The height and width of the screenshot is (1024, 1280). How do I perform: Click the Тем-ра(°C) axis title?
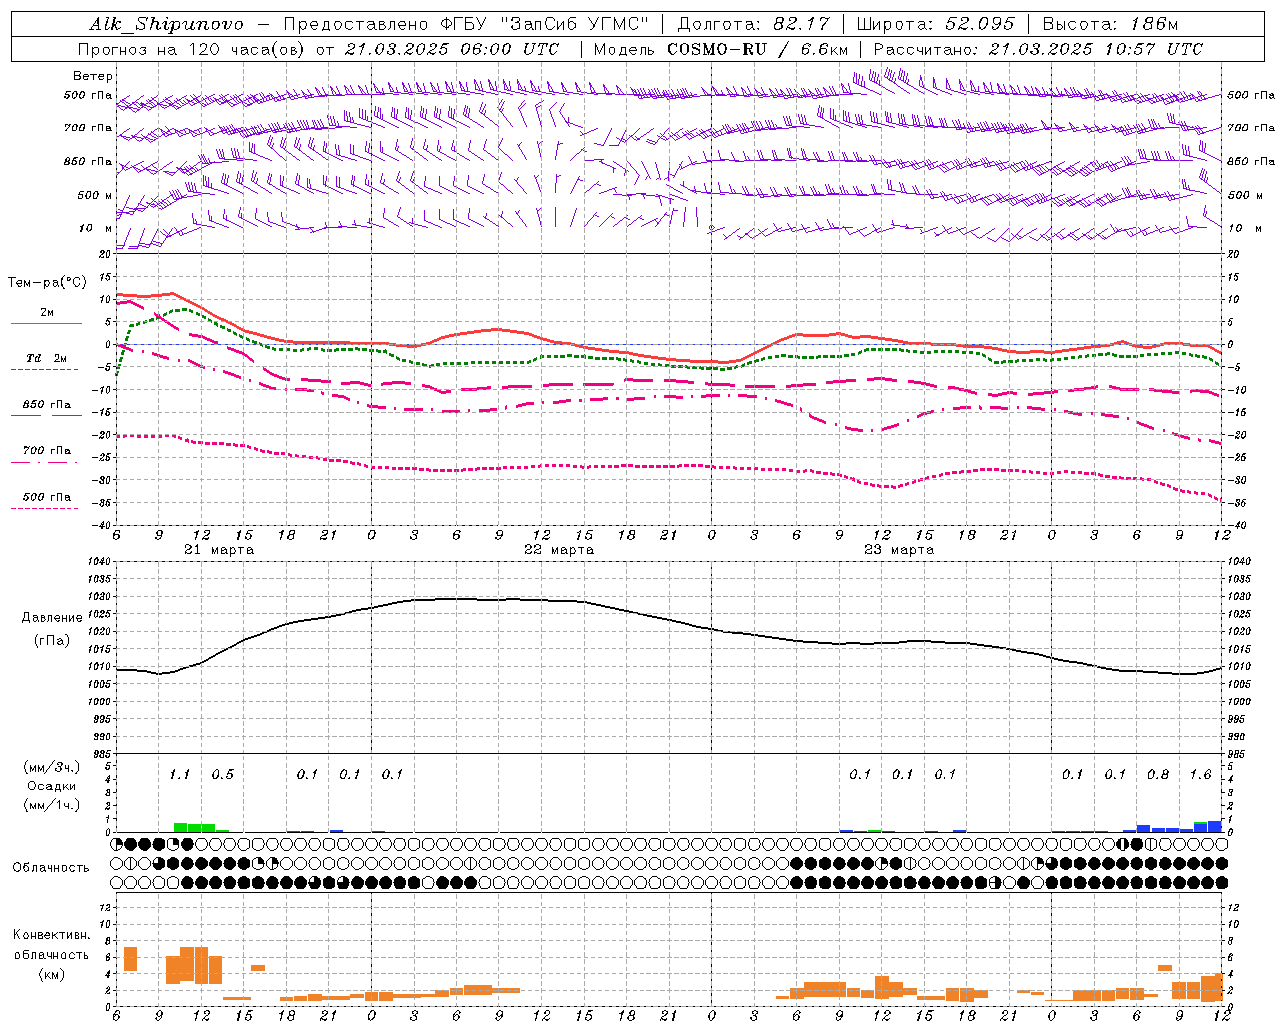click(x=47, y=283)
